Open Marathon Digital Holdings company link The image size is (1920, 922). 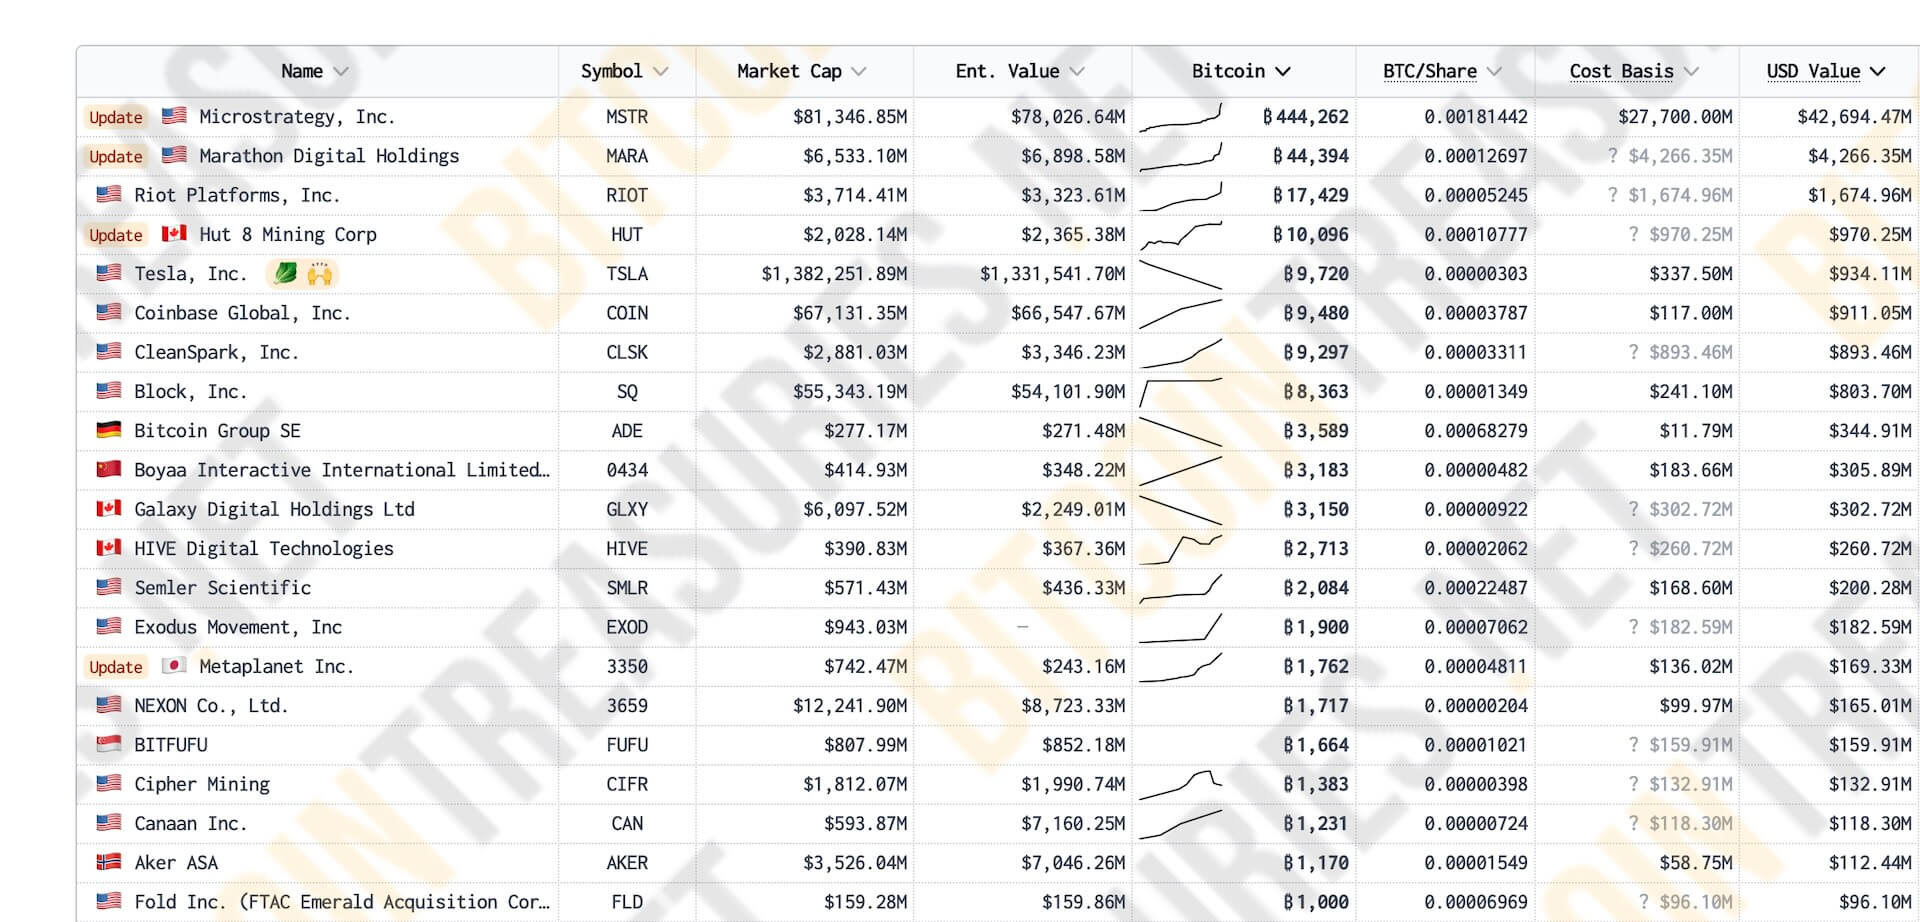coord(329,156)
